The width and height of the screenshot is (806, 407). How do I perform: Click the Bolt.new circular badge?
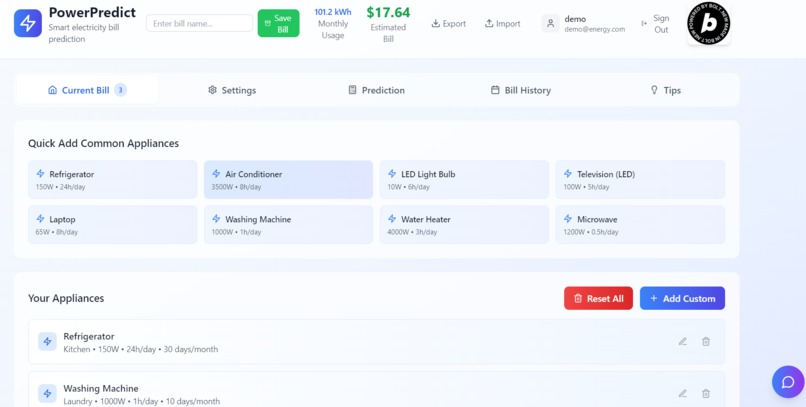(x=709, y=23)
